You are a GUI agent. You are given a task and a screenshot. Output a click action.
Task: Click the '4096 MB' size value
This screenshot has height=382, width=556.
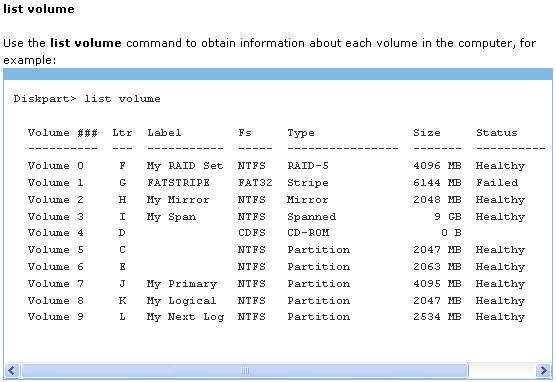pos(437,166)
